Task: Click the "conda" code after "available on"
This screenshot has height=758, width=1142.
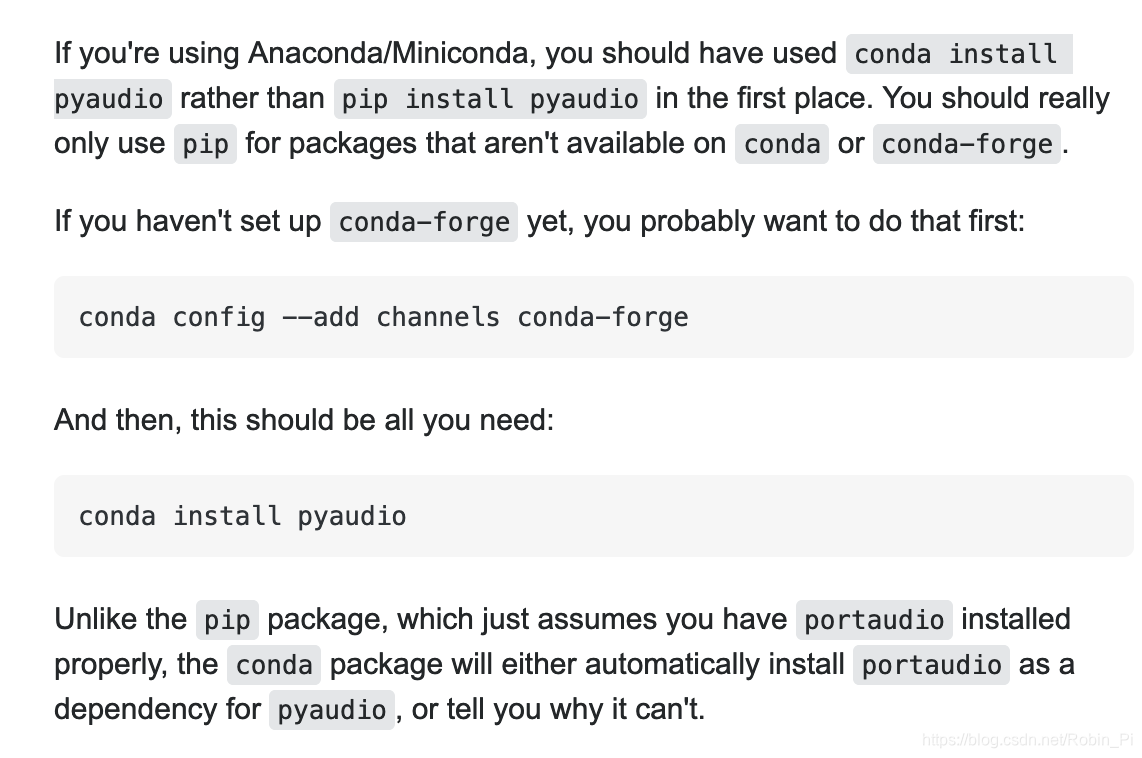Action: point(782,144)
